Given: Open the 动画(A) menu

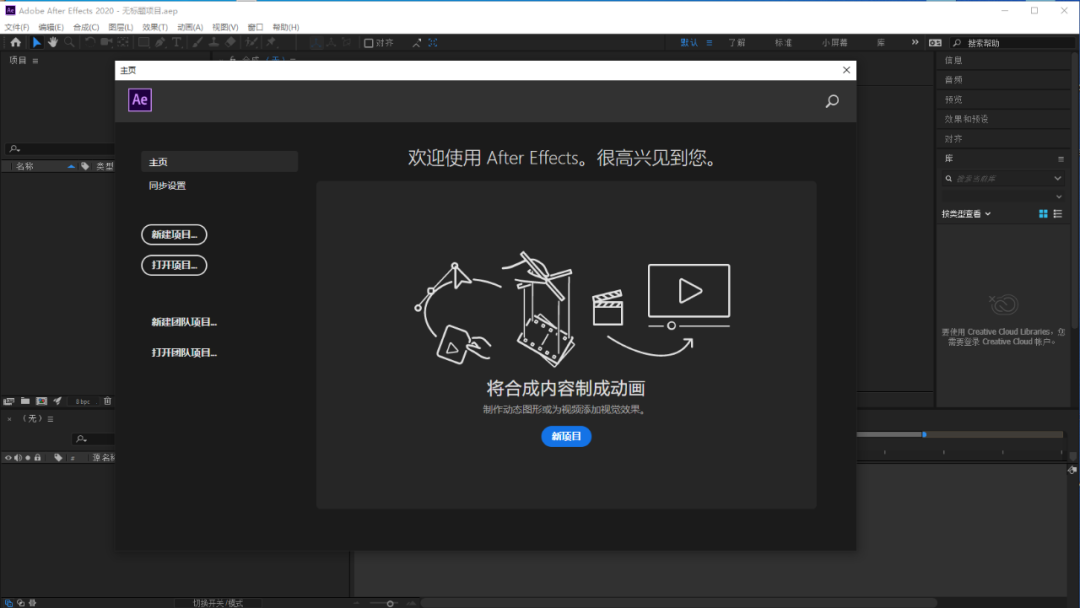Looking at the screenshot, I should [190, 27].
